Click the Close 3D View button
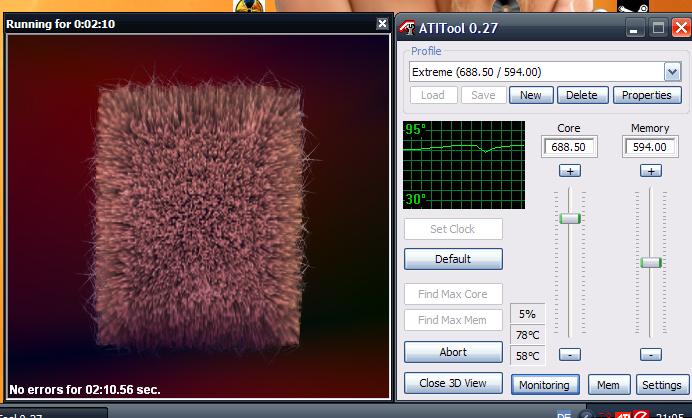Screen dimensions: 692x418 (x=453, y=383)
